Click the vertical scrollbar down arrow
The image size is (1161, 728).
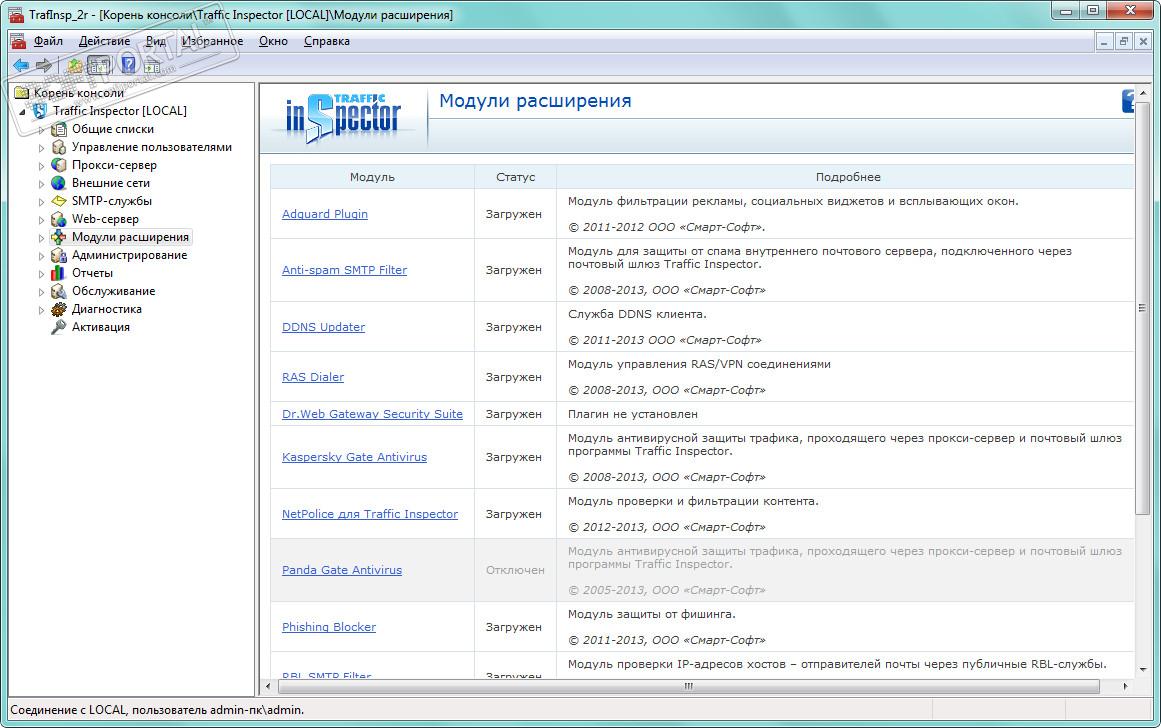point(1142,669)
